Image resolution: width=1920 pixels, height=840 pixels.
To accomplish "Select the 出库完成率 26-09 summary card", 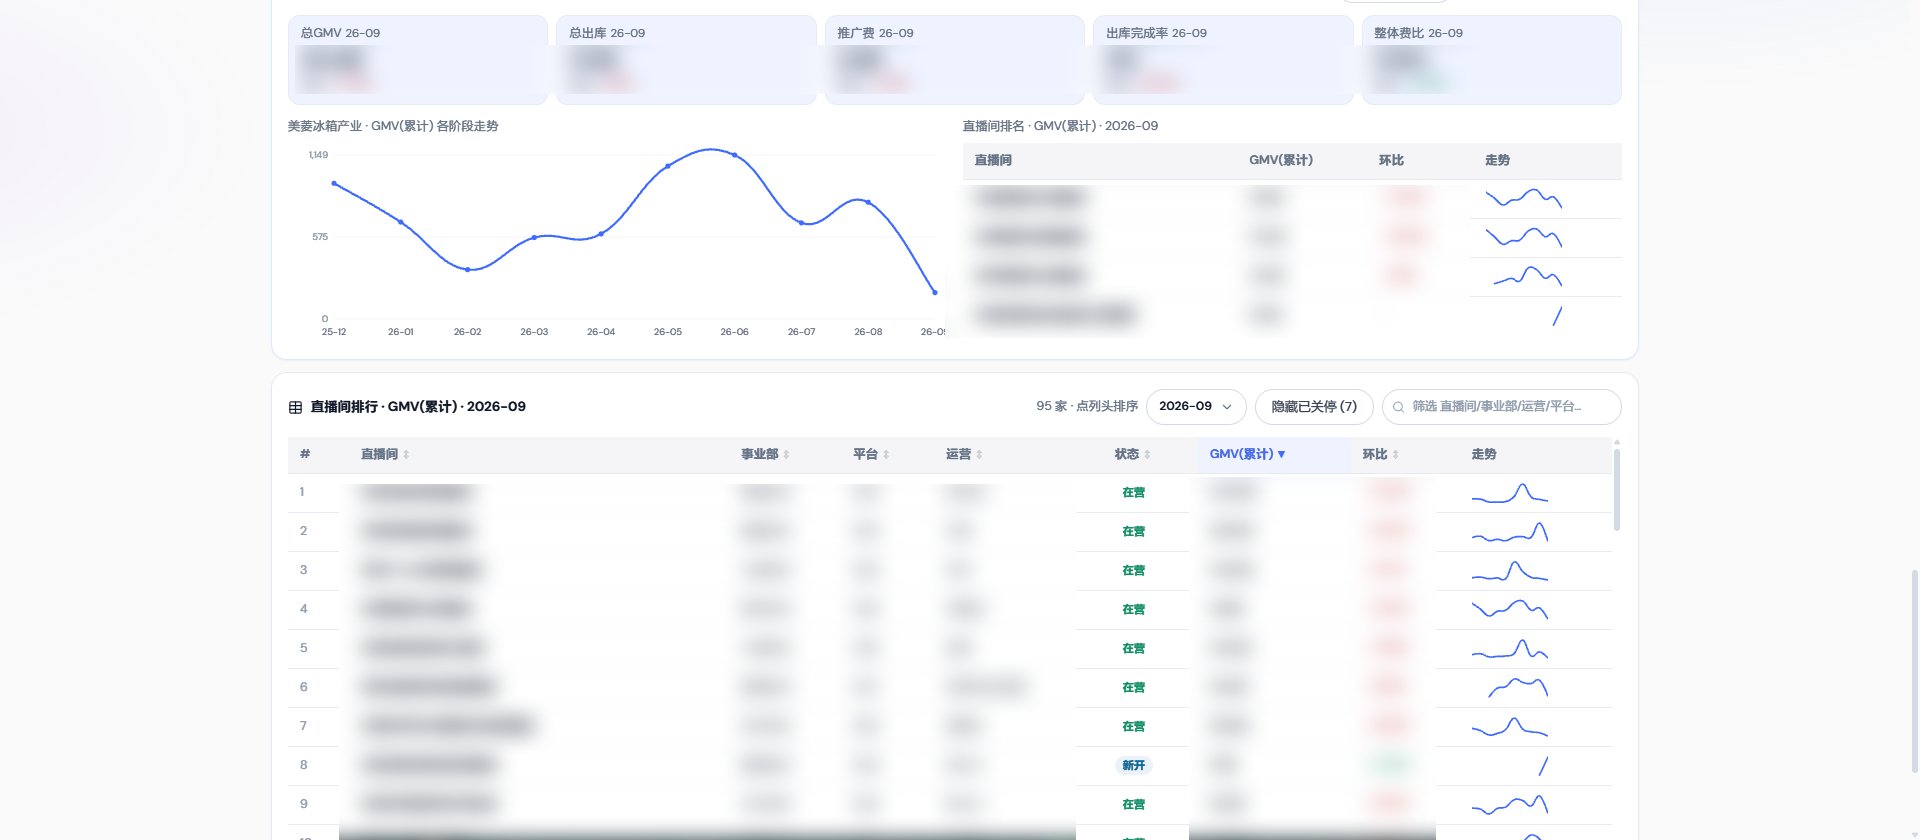I will [x=1223, y=60].
